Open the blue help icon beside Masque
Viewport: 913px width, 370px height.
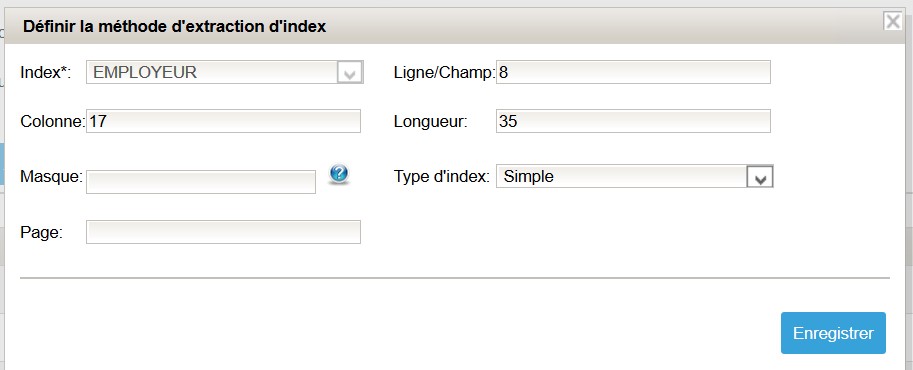(x=339, y=174)
